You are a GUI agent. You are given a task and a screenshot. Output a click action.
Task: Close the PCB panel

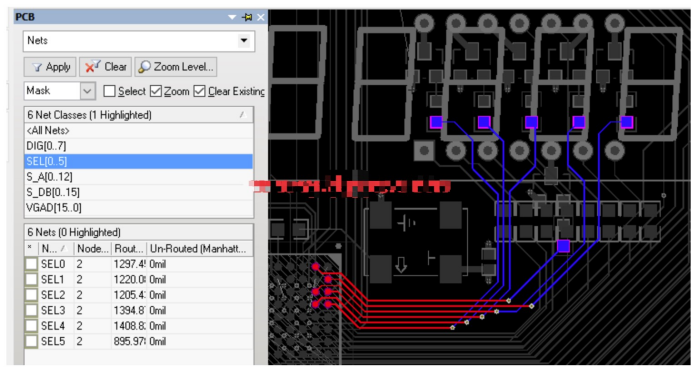261,17
